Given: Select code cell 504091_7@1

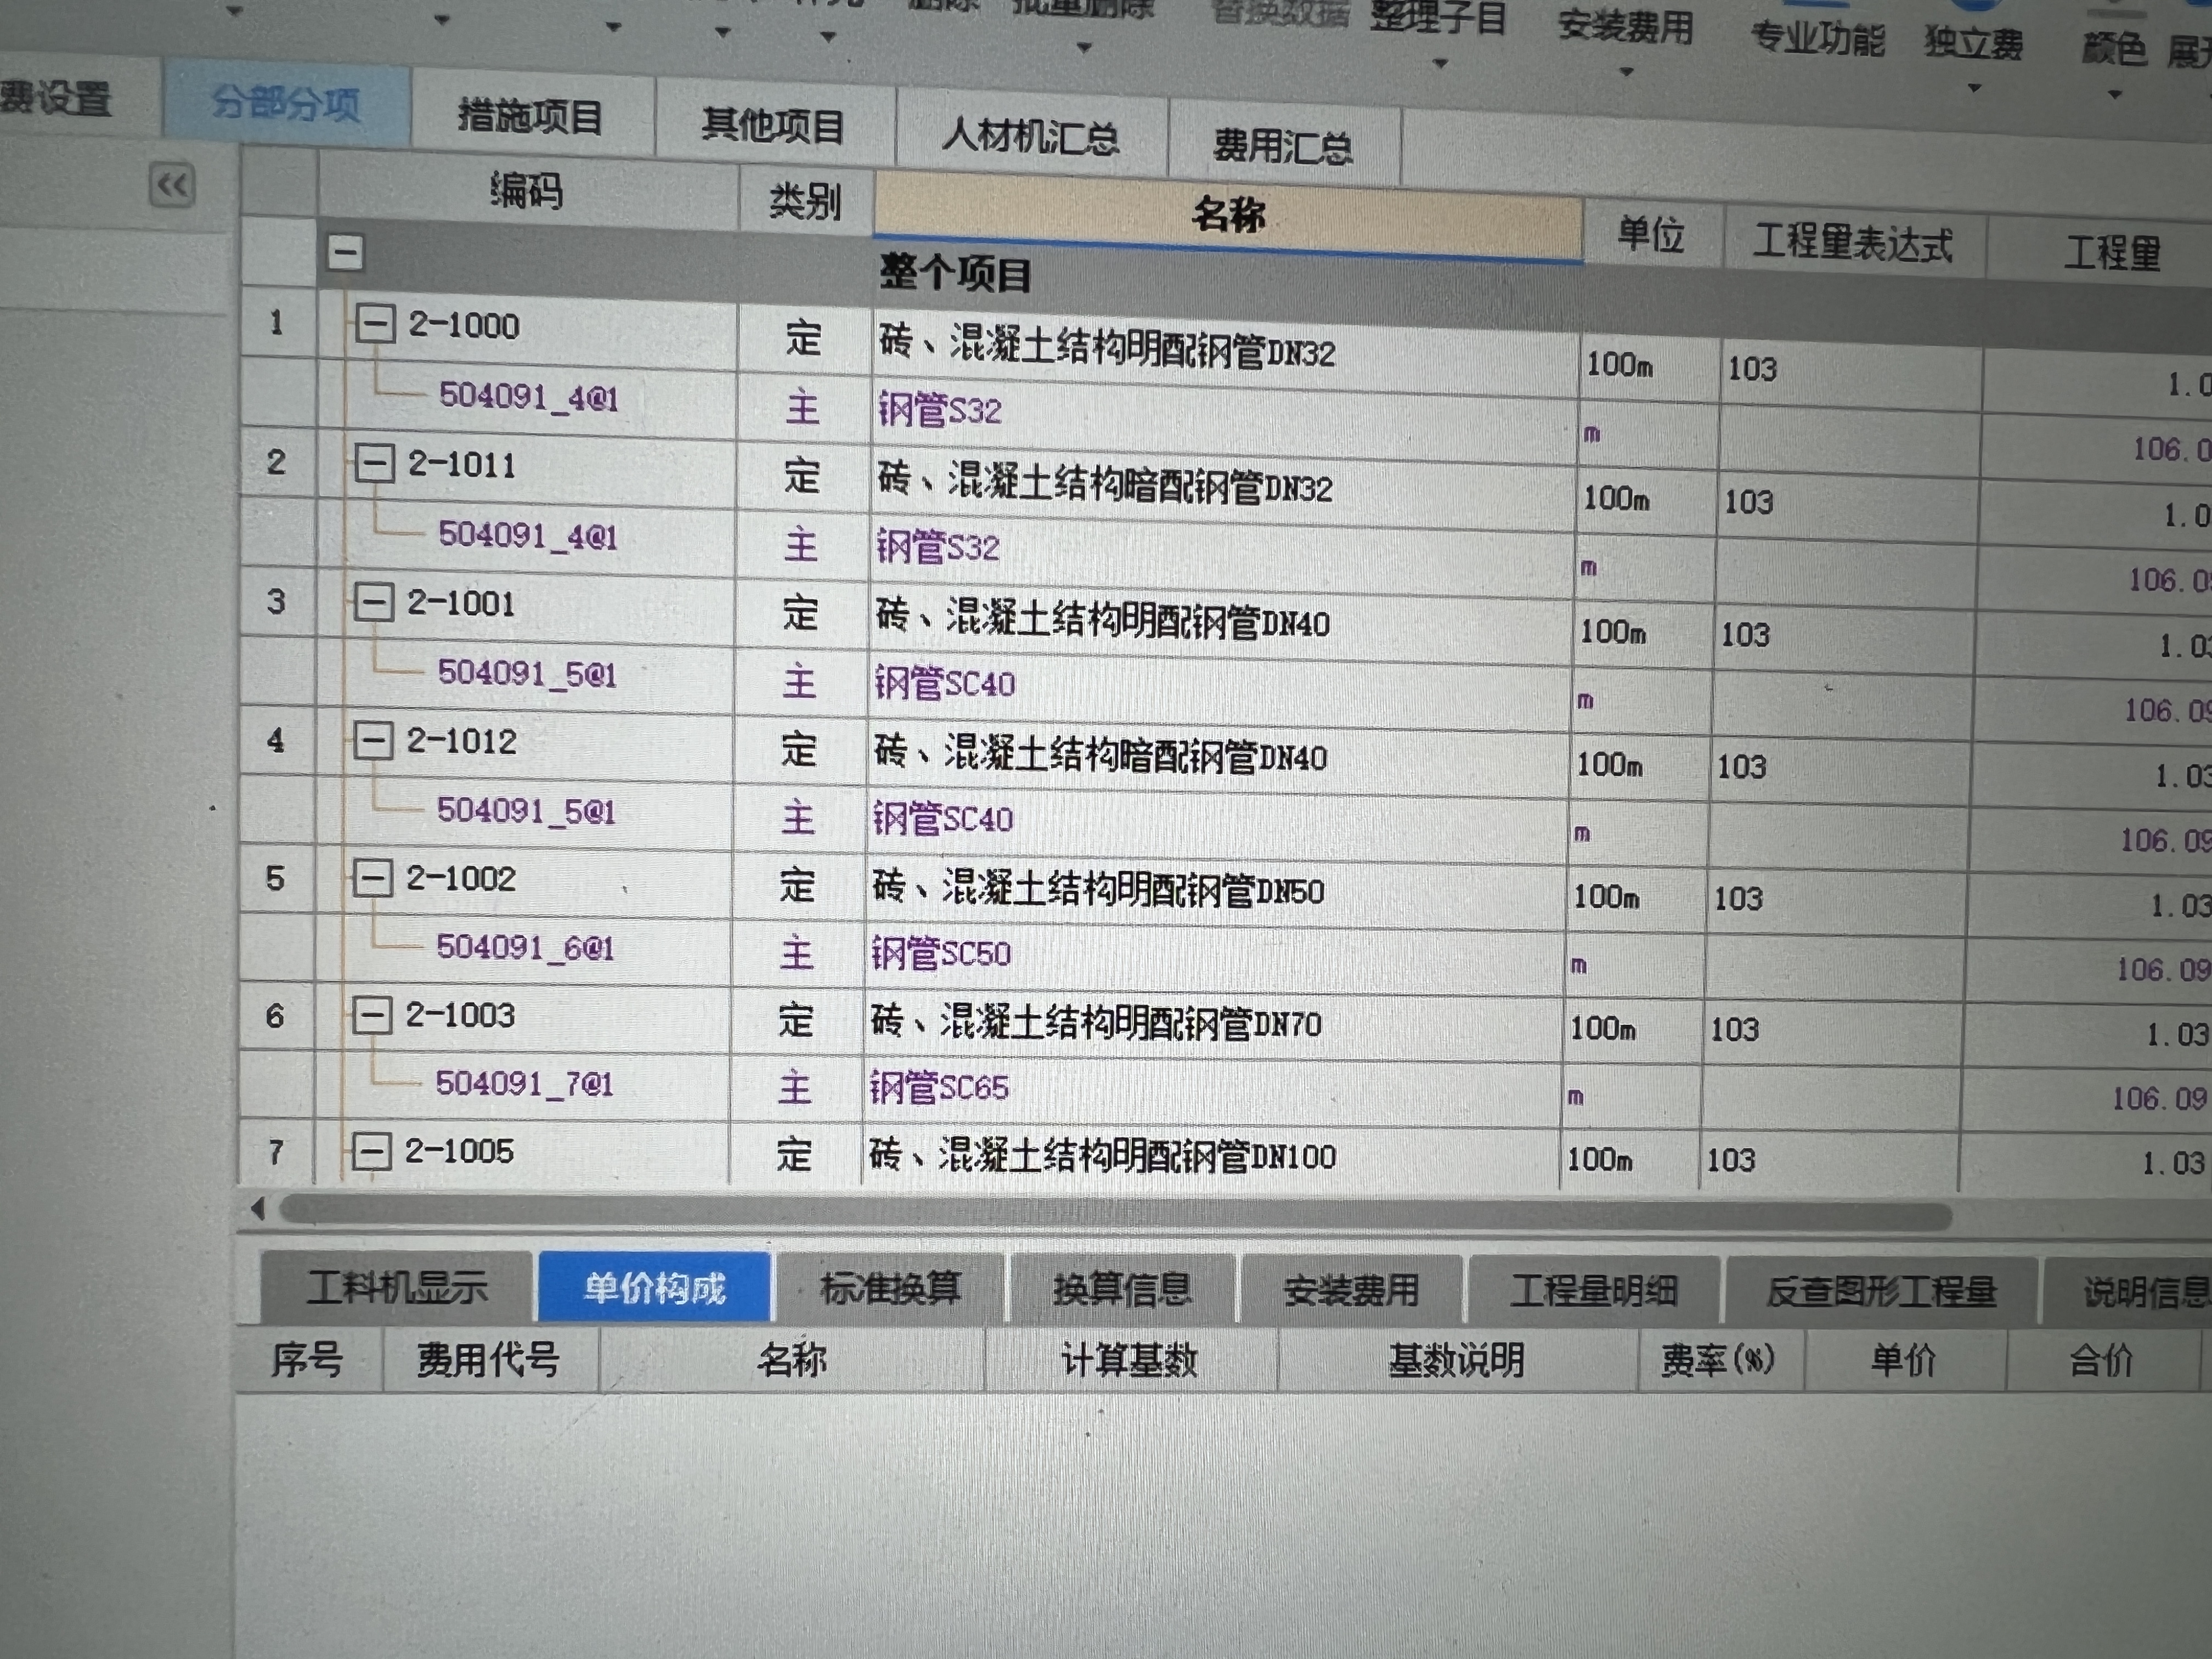Looking at the screenshot, I should [x=524, y=1083].
